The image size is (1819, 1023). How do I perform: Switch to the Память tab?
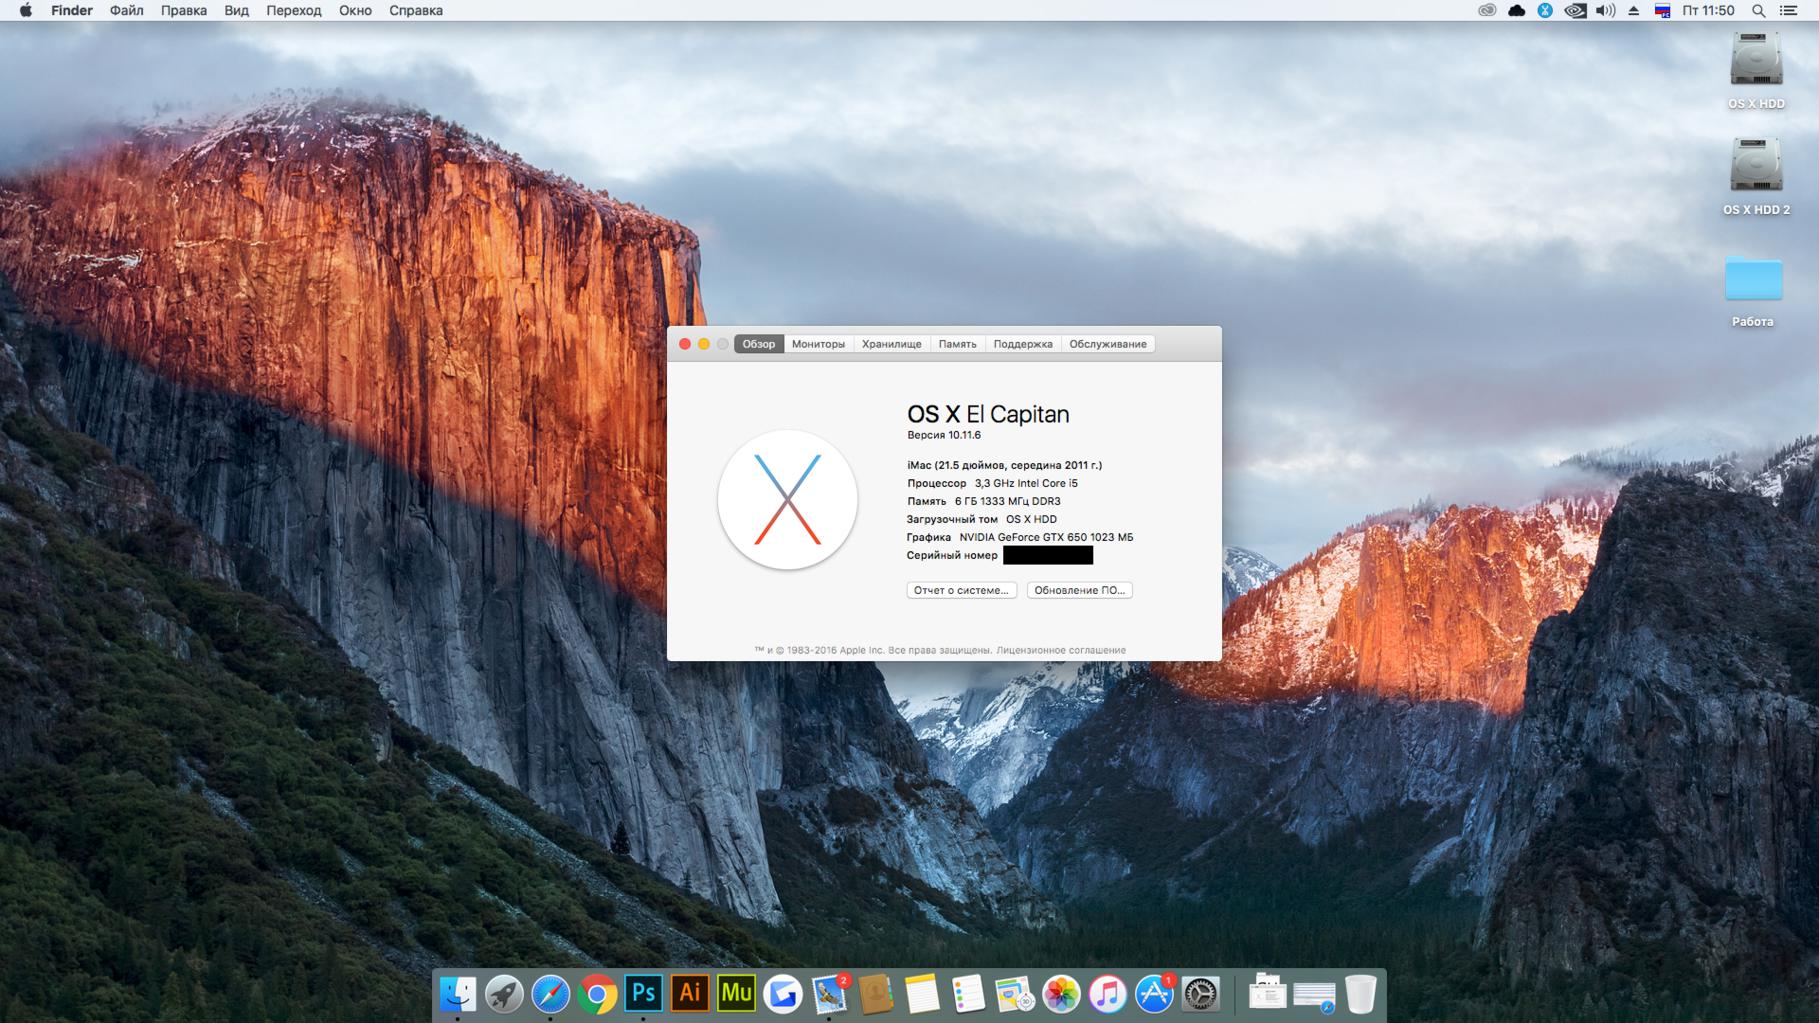[x=958, y=344]
